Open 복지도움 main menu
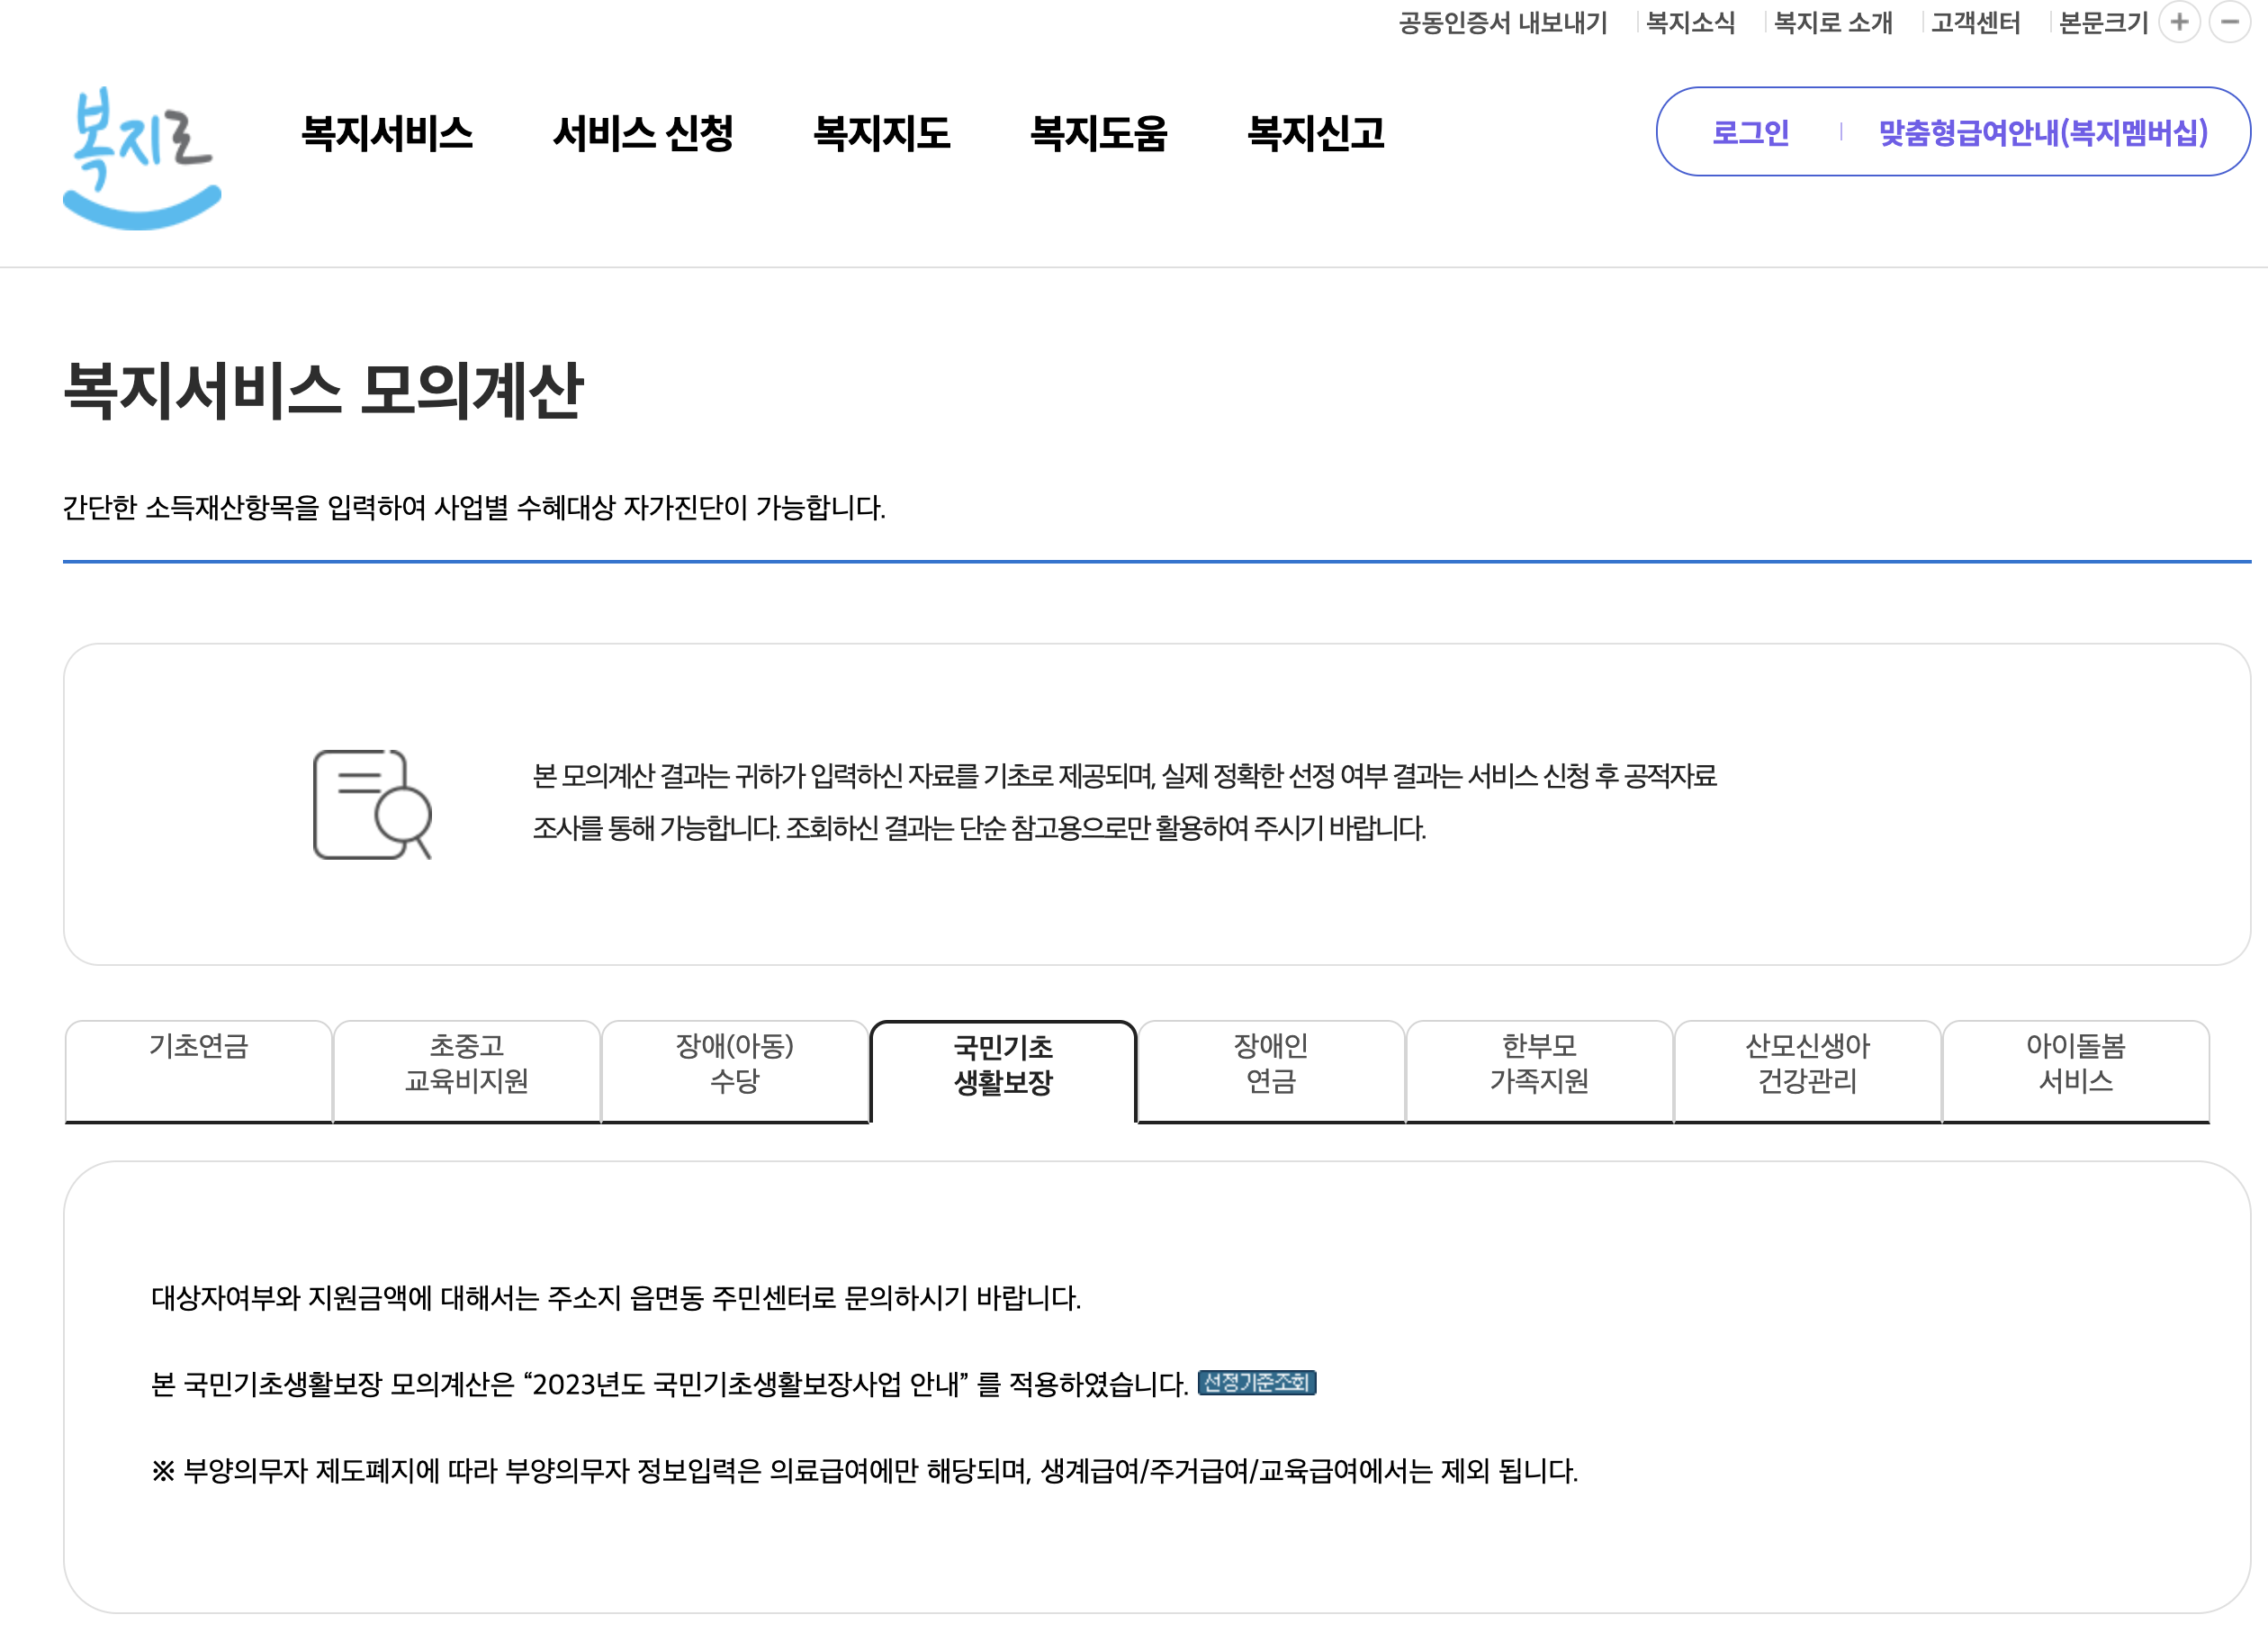Screen dimensions: 2268x1633 [1098, 133]
